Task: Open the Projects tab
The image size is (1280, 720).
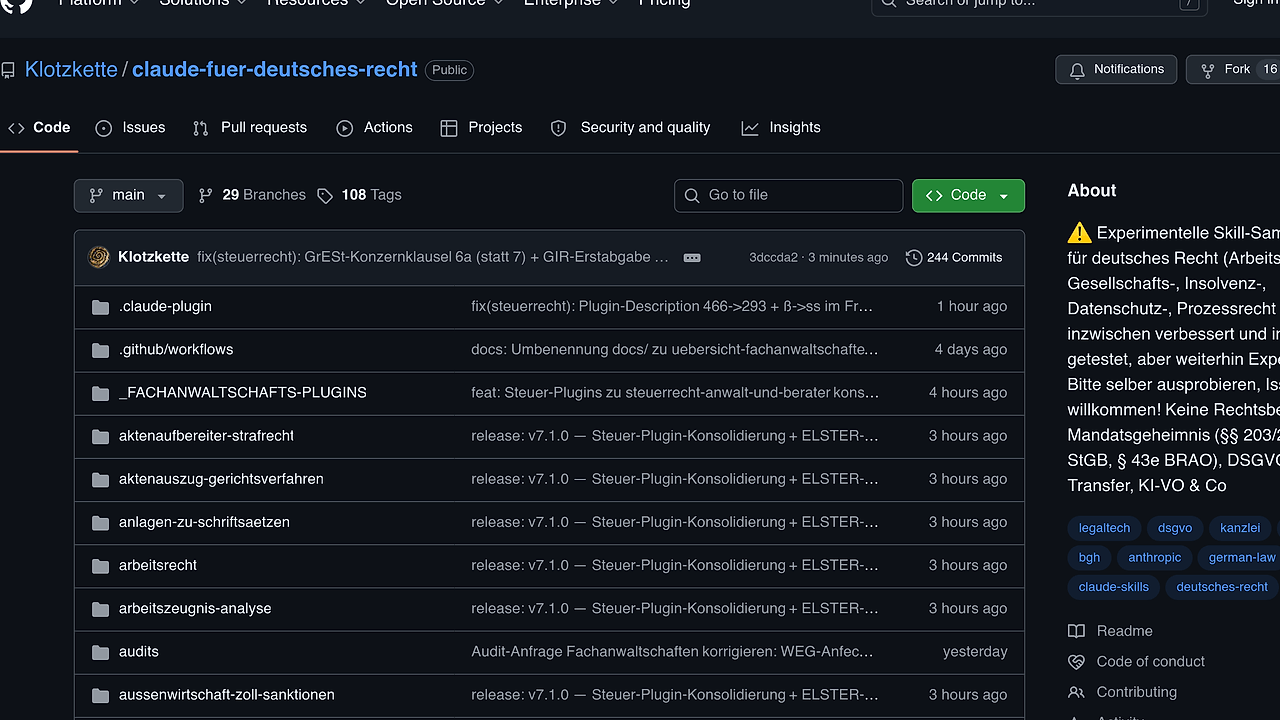Action: tap(481, 128)
